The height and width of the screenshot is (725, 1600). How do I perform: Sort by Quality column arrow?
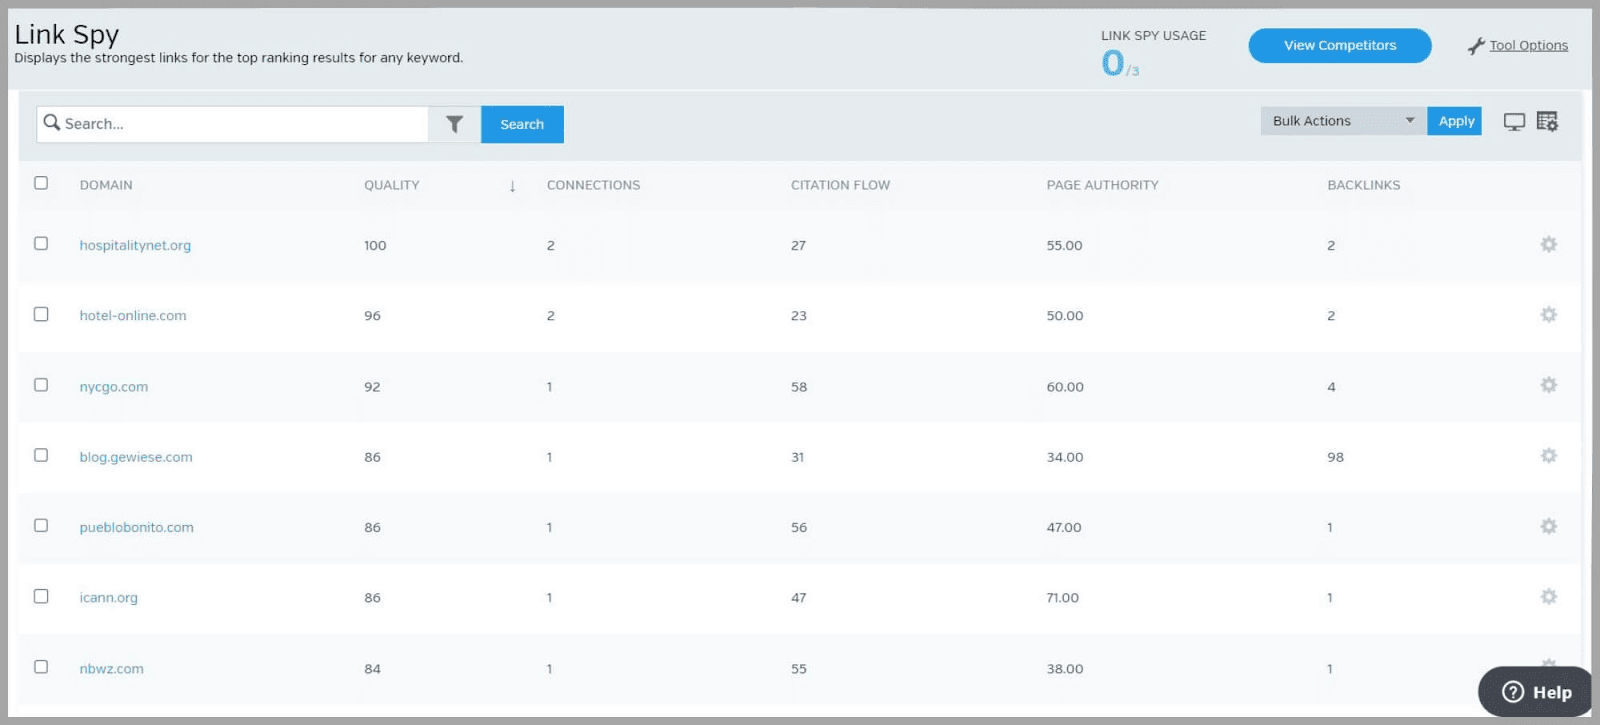(x=512, y=186)
